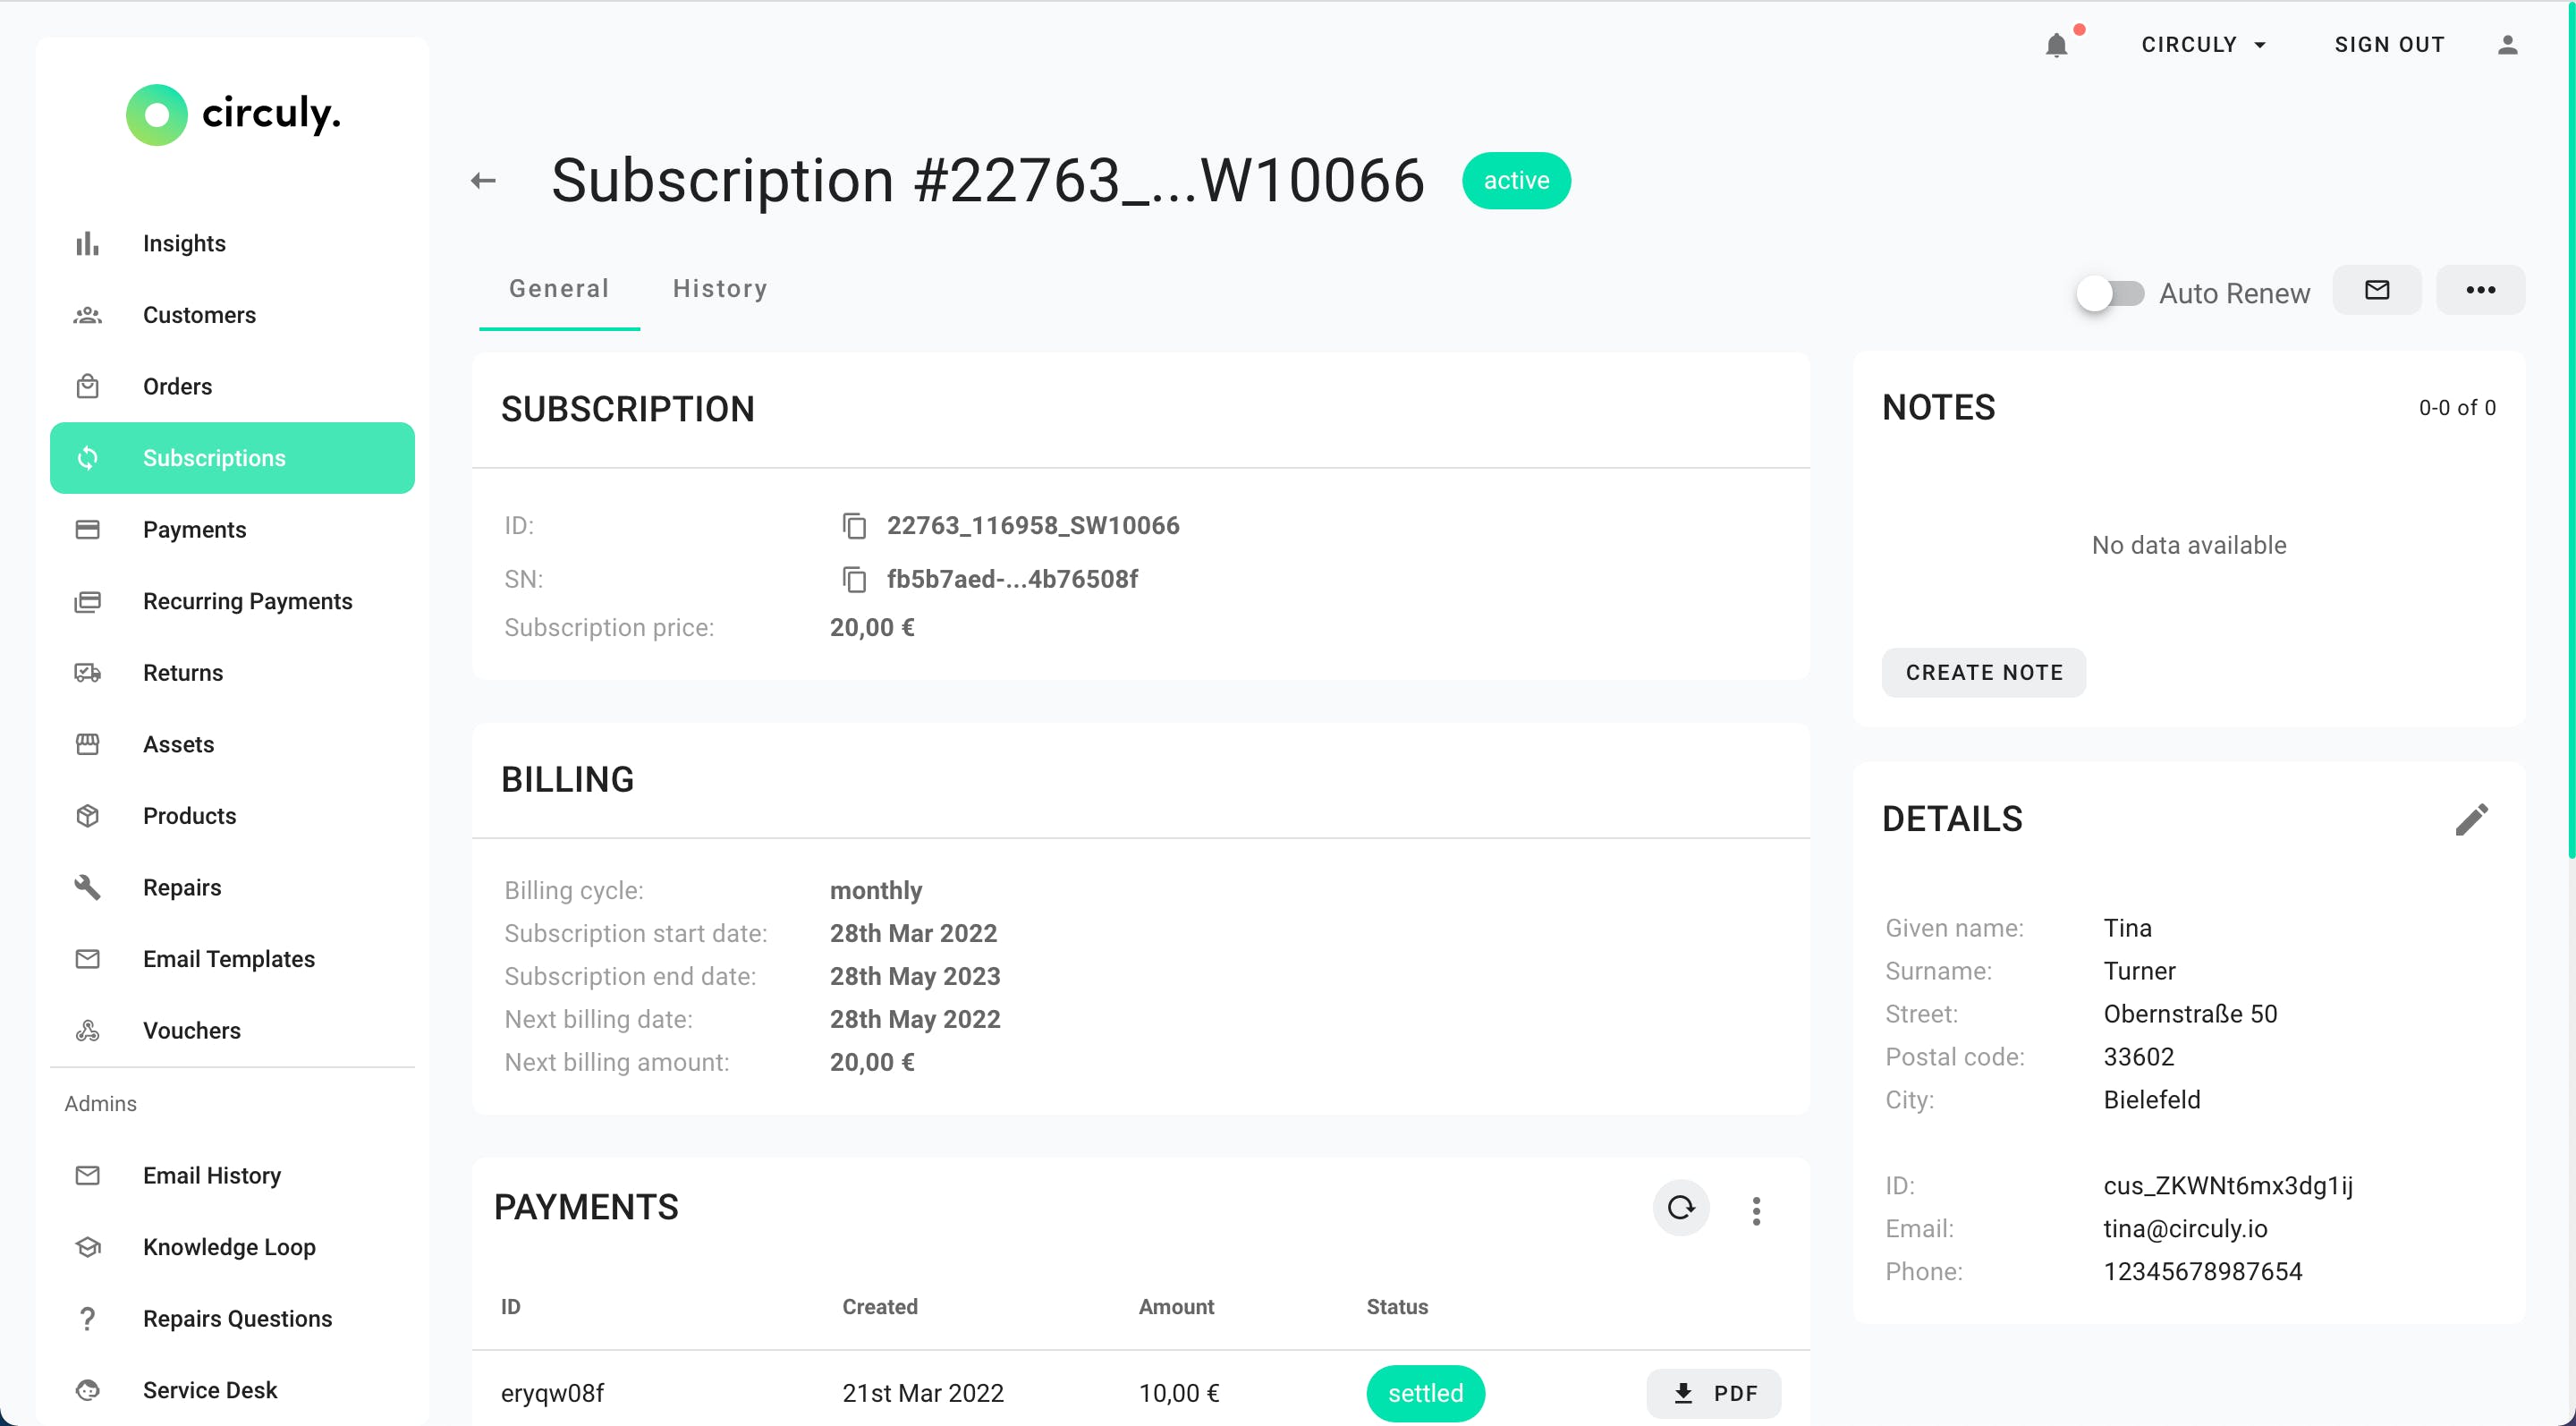Open Subscriptions in the sidebar

point(232,458)
